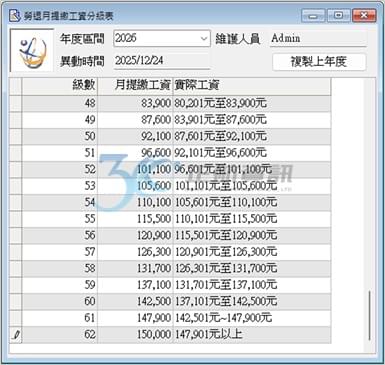Viewport: 385px width, 365px height.
Task: Click the range cell 87,601元至92,100元
Action: [x=252, y=136]
